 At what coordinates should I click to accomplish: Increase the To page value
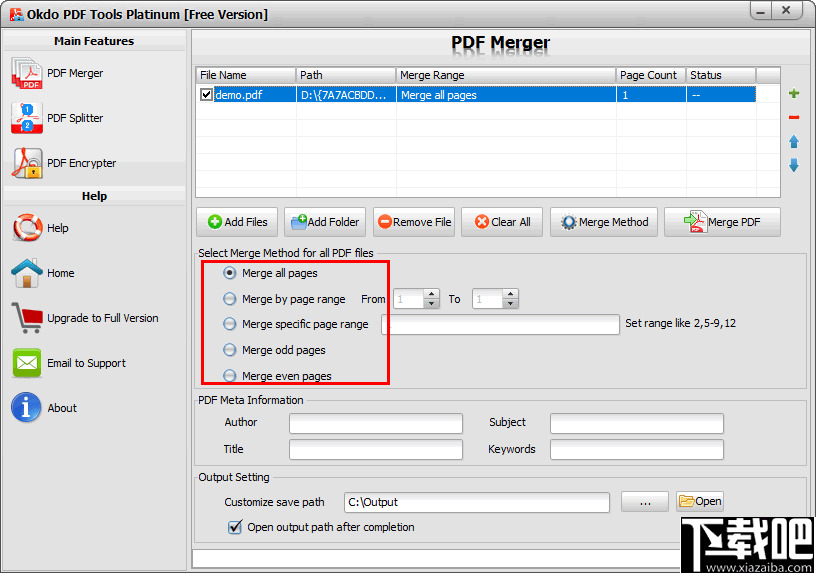[511, 295]
